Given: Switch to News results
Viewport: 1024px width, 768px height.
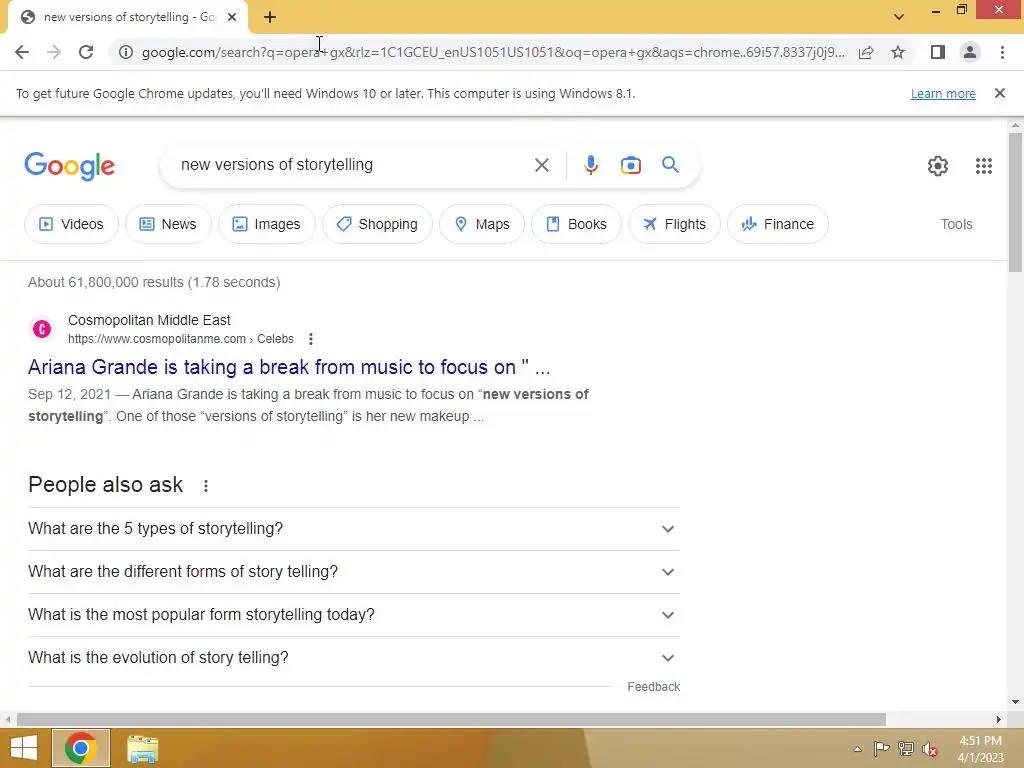Looking at the screenshot, I should tap(168, 224).
